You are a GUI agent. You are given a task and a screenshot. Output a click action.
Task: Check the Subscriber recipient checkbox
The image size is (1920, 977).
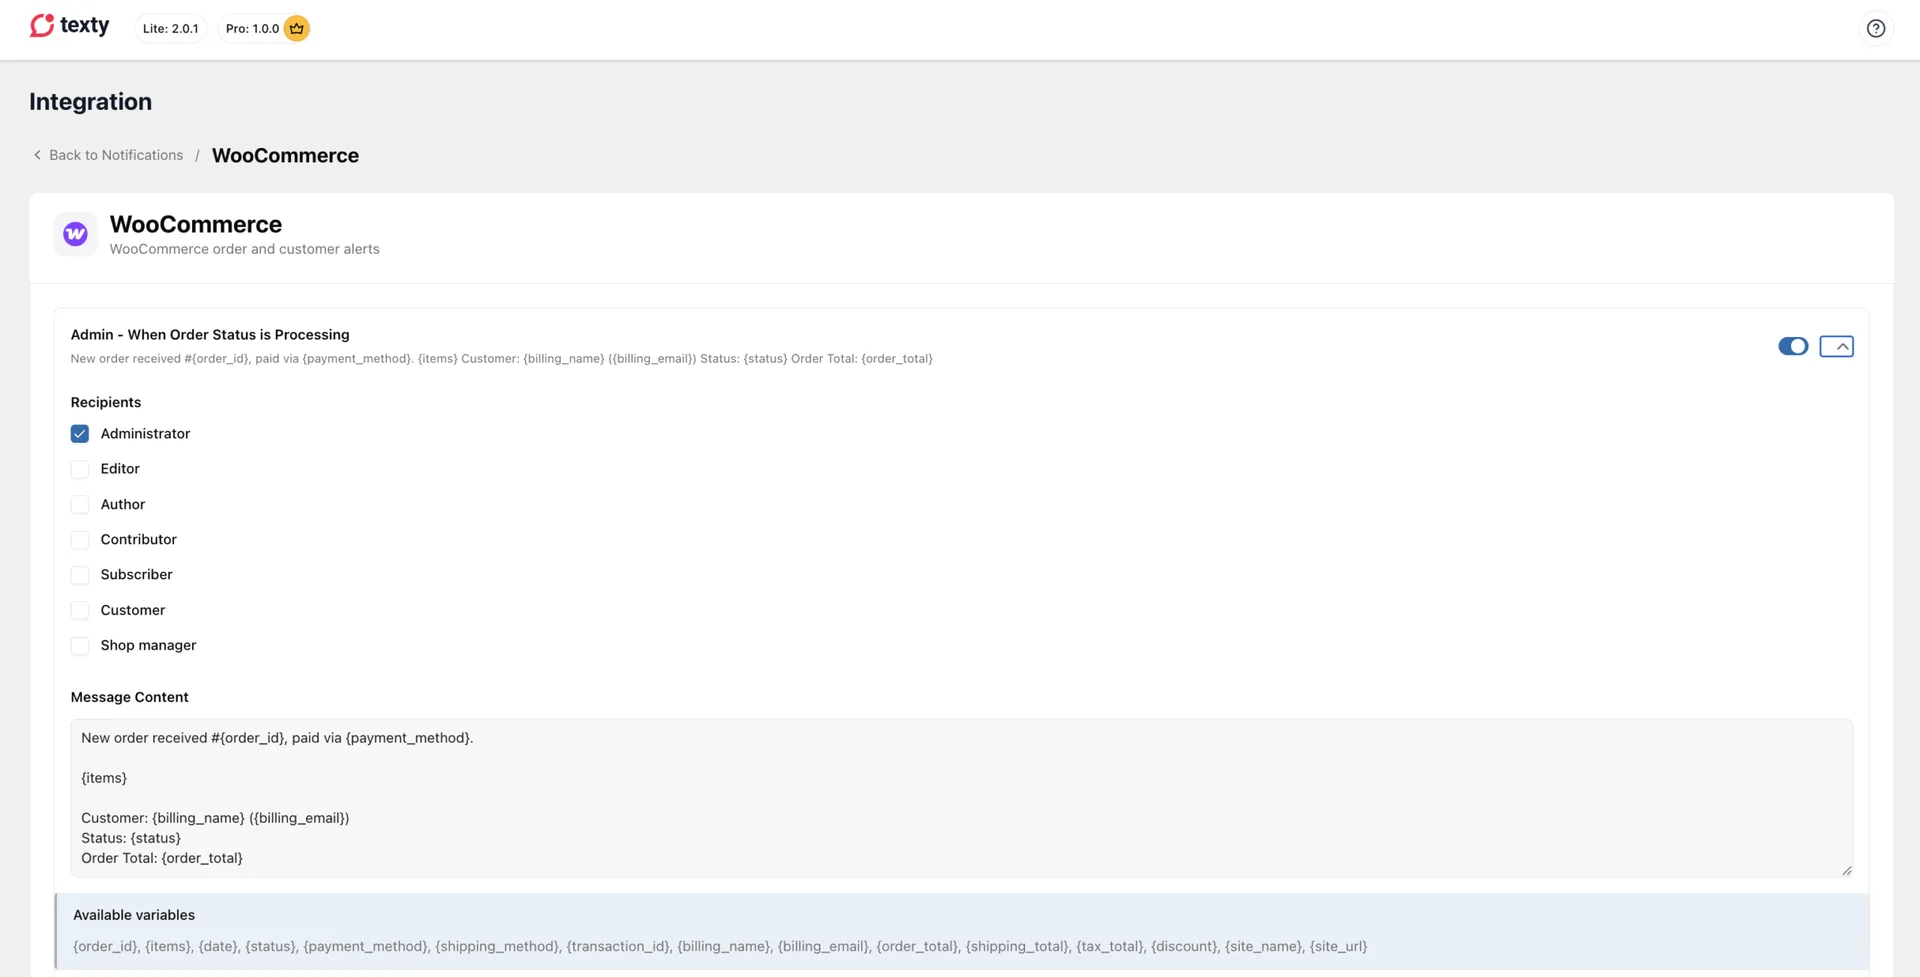pyautogui.click(x=80, y=575)
